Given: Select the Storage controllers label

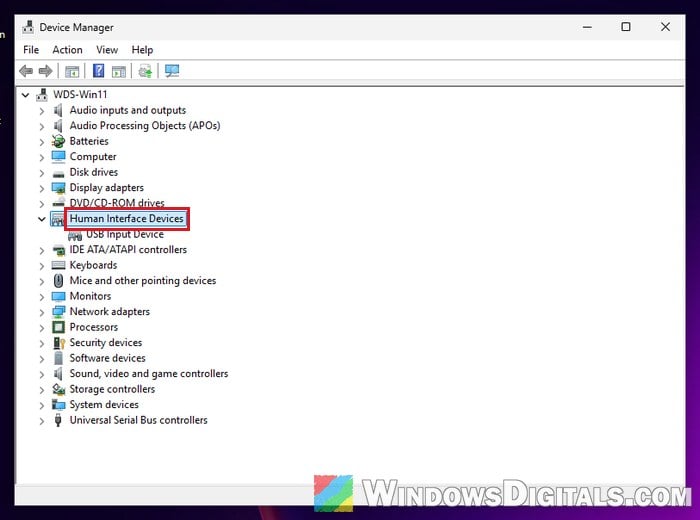Looking at the screenshot, I should 112,389.
